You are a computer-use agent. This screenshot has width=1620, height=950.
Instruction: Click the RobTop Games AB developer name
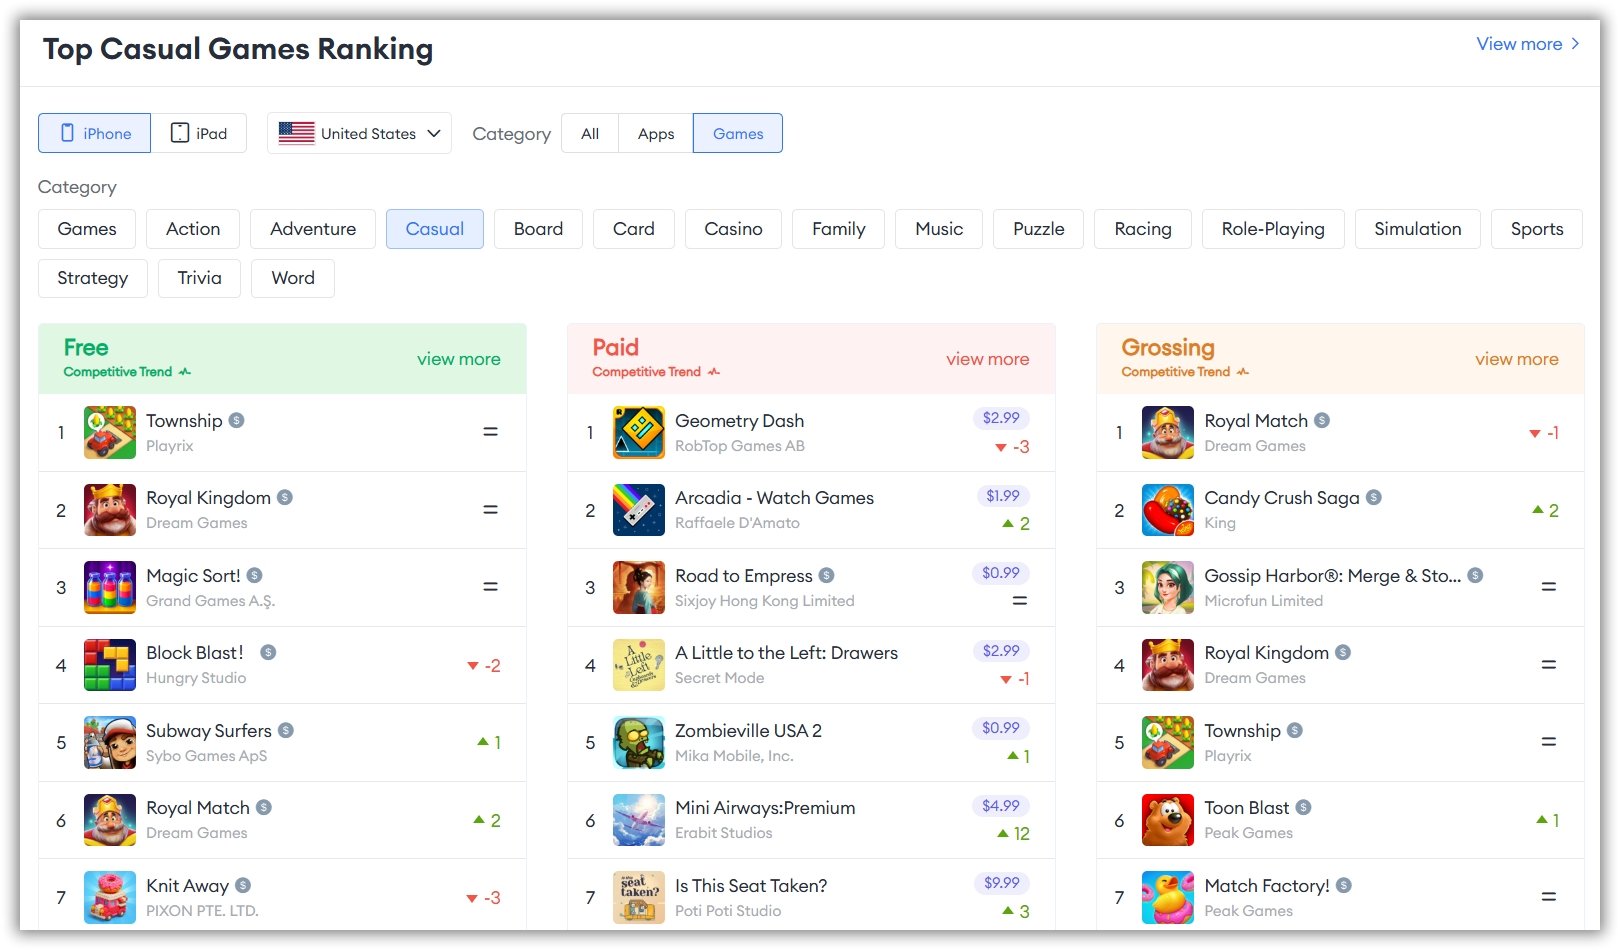pos(740,446)
